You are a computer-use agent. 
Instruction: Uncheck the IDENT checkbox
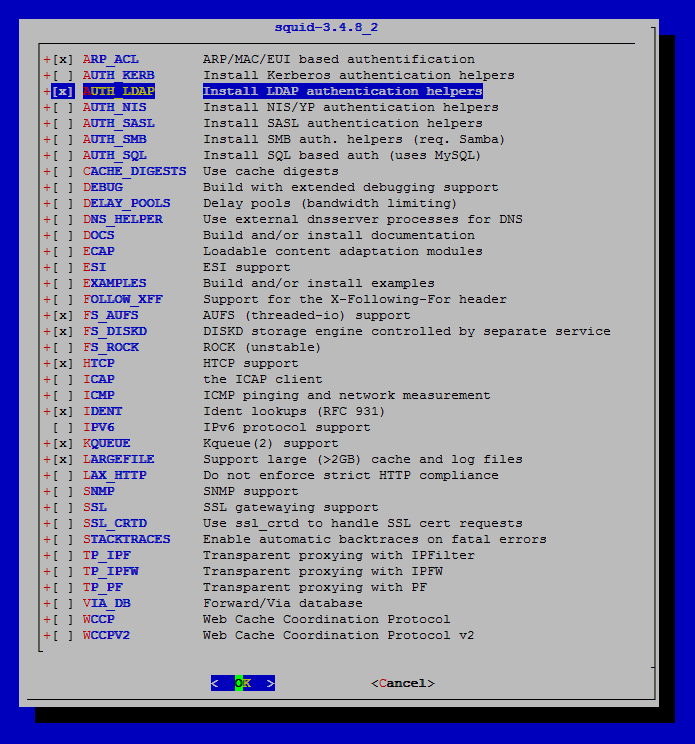63,411
